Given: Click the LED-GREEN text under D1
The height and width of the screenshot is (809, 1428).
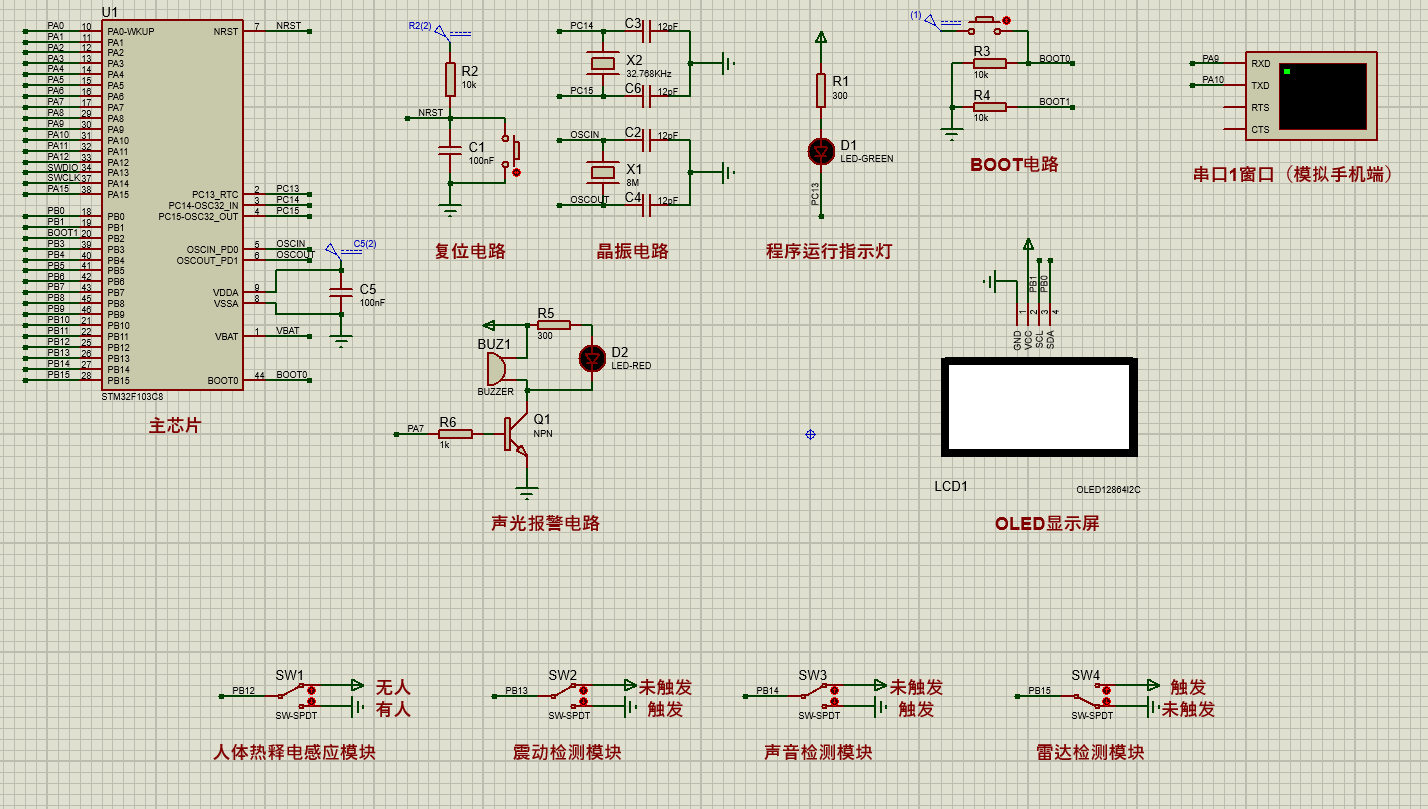Looking at the screenshot, I should point(867,159).
